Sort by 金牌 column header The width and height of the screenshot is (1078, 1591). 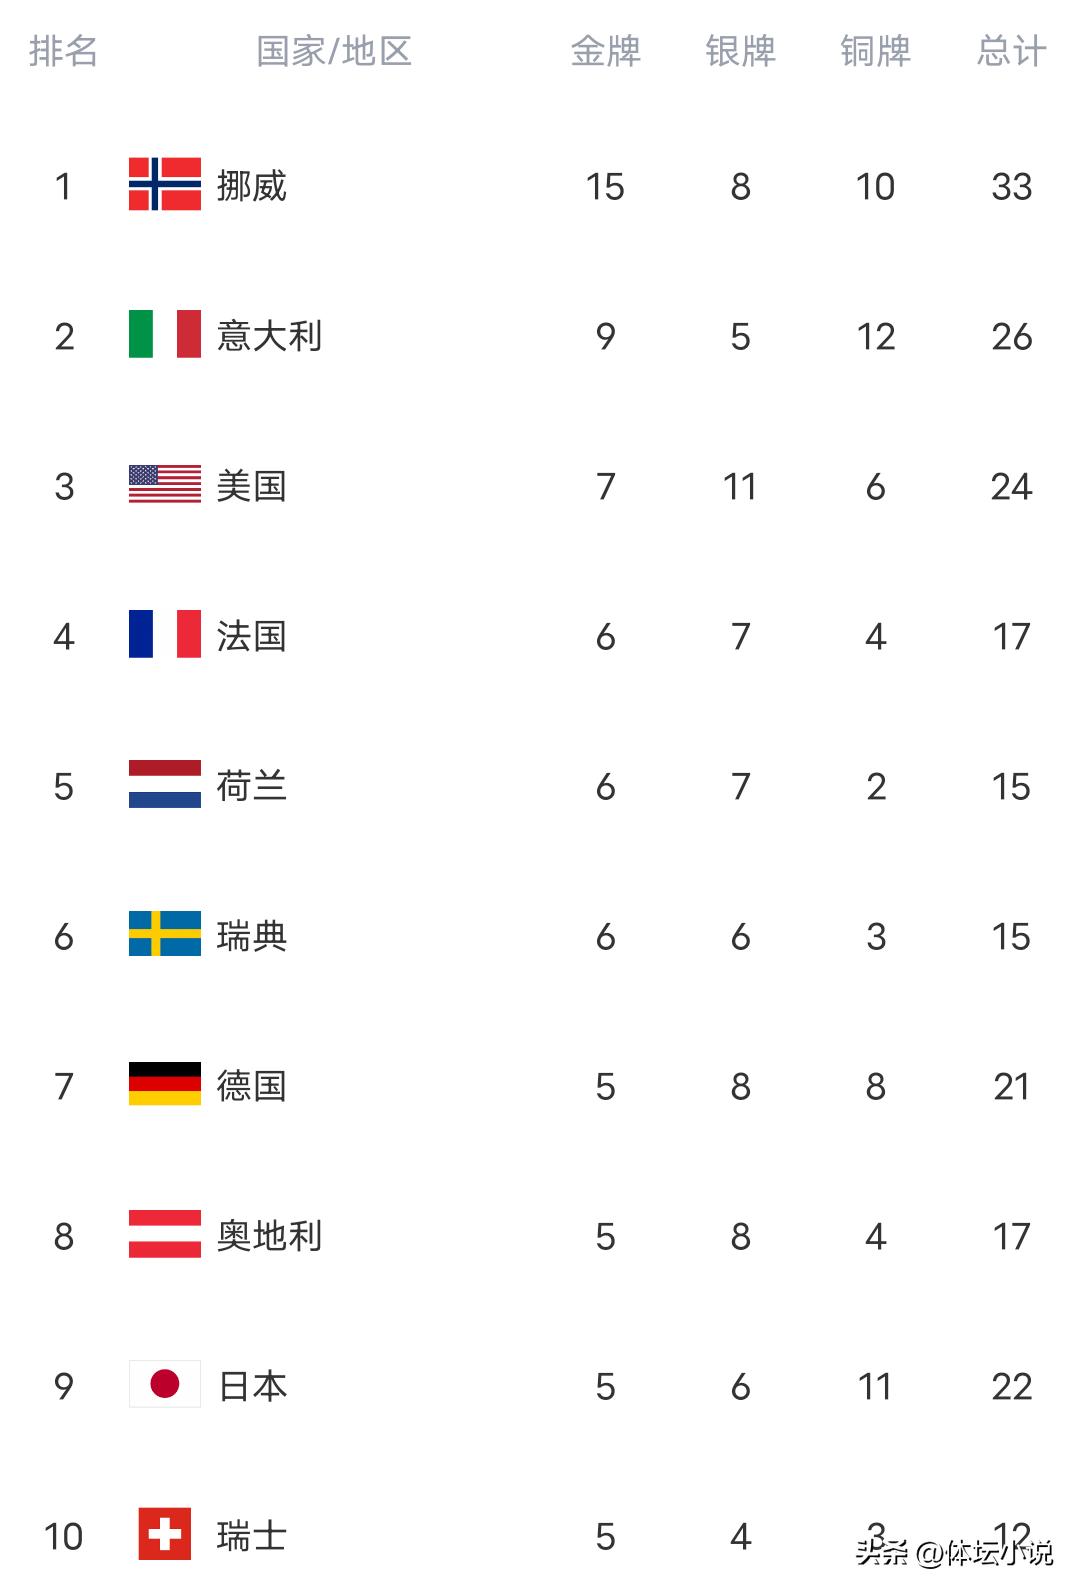[605, 51]
